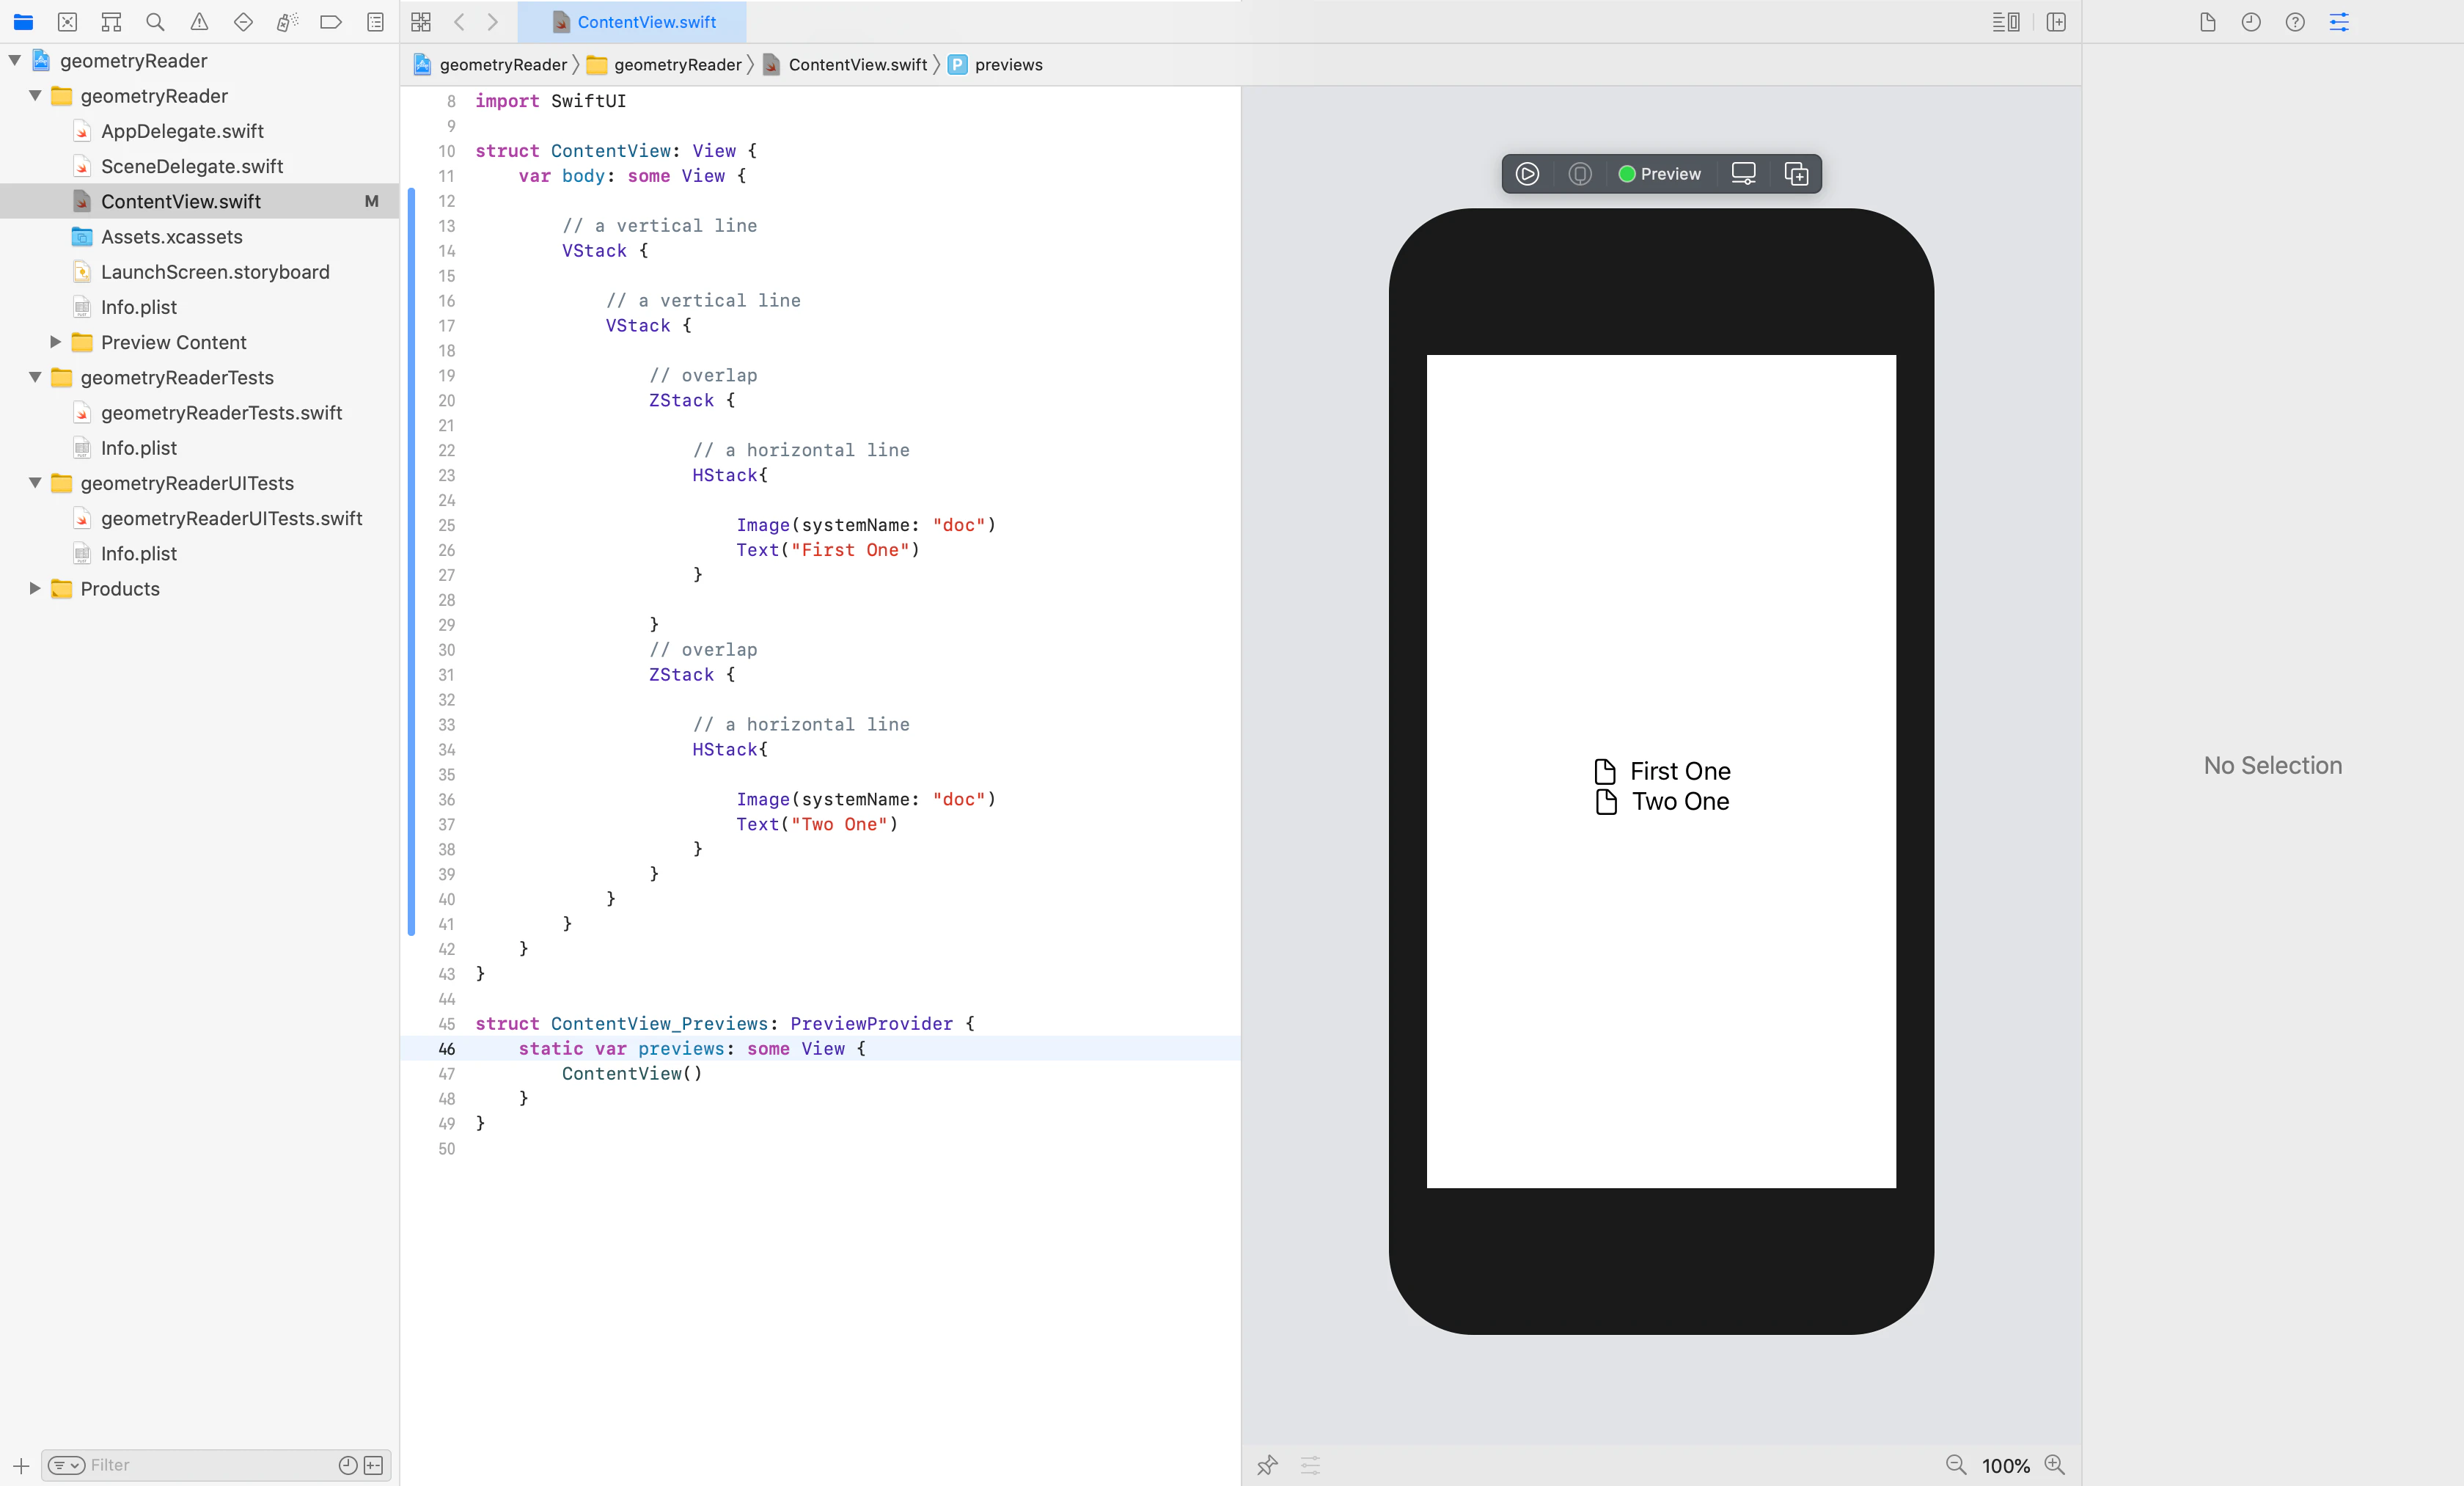The height and width of the screenshot is (1486, 2464).
Task: Pin the preview canvas
Action: click(x=1267, y=1465)
